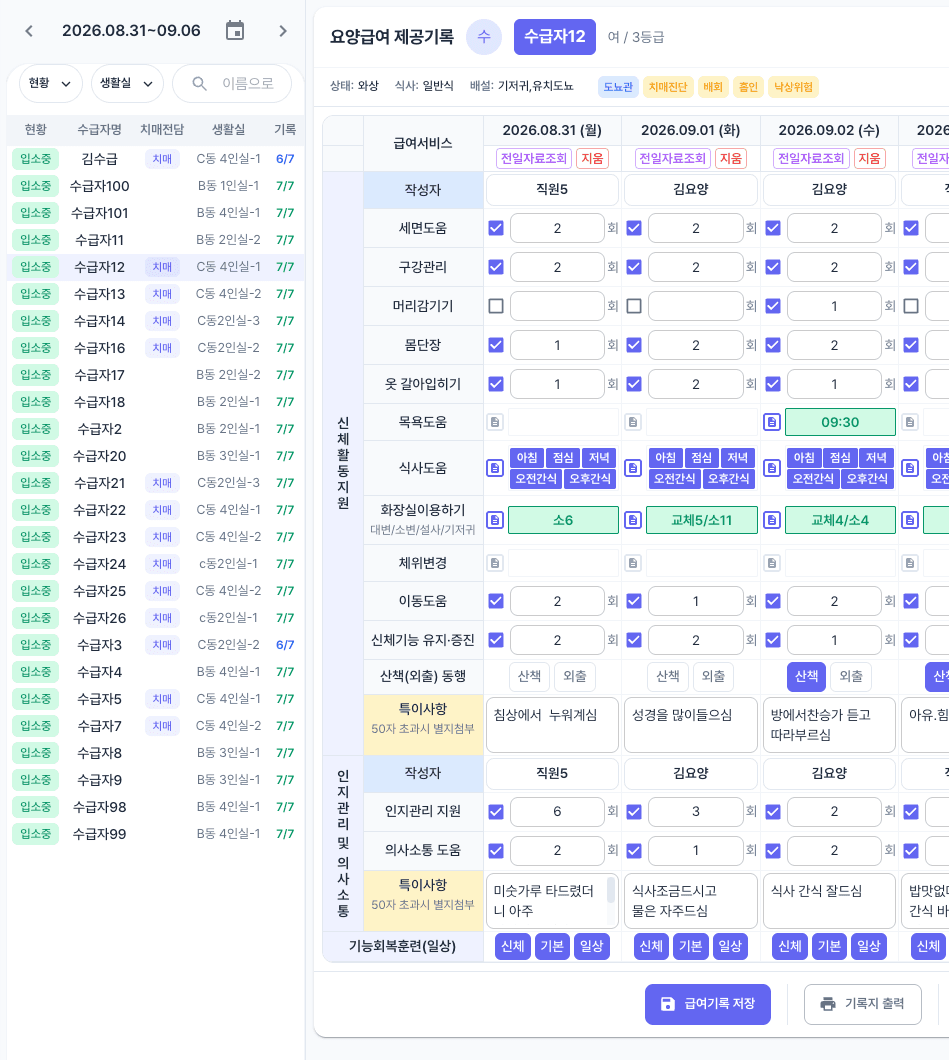The height and width of the screenshot is (1060, 949).
Task: Sort by 수급자명 column header
Action: click(99, 129)
